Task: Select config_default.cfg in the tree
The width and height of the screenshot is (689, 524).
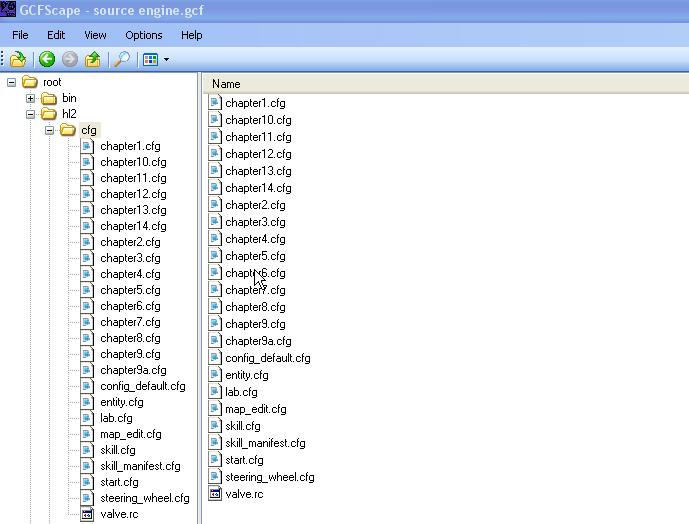Action: [143, 386]
